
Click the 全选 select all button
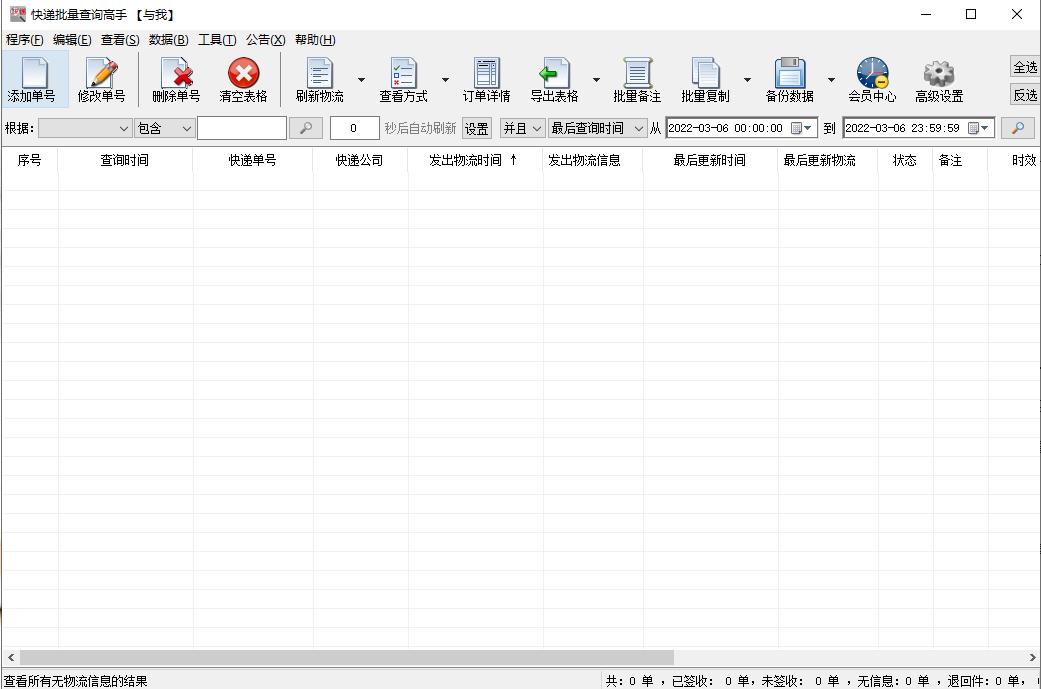coord(1025,67)
